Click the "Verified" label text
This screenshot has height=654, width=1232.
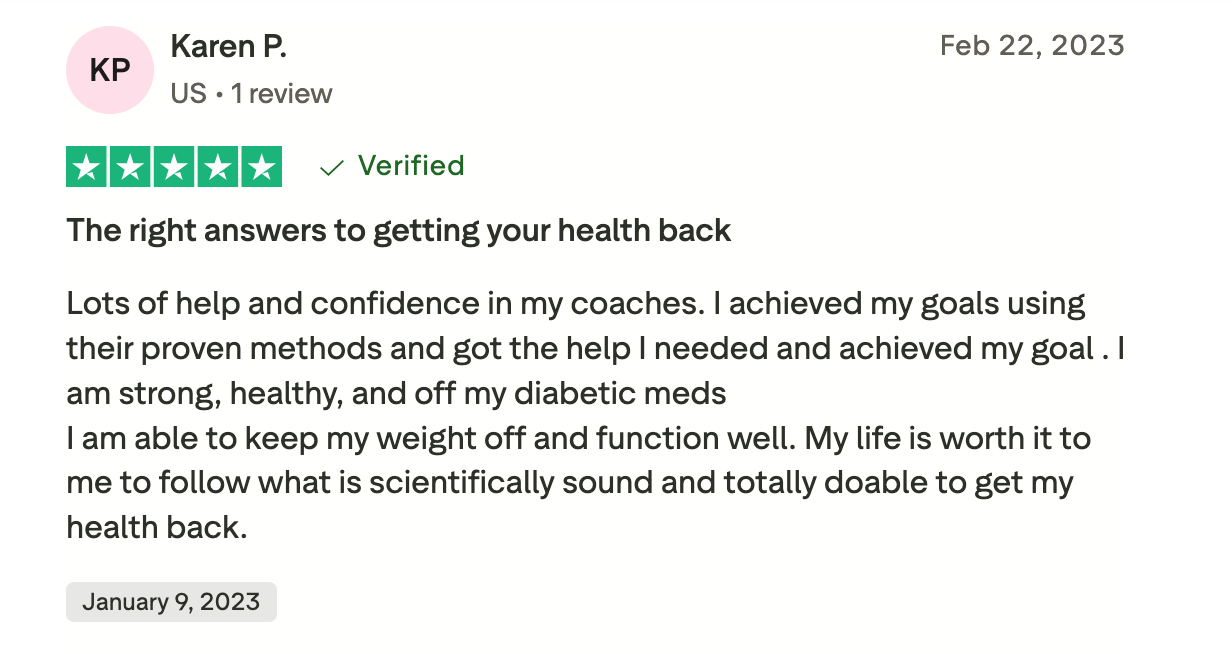(411, 165)
